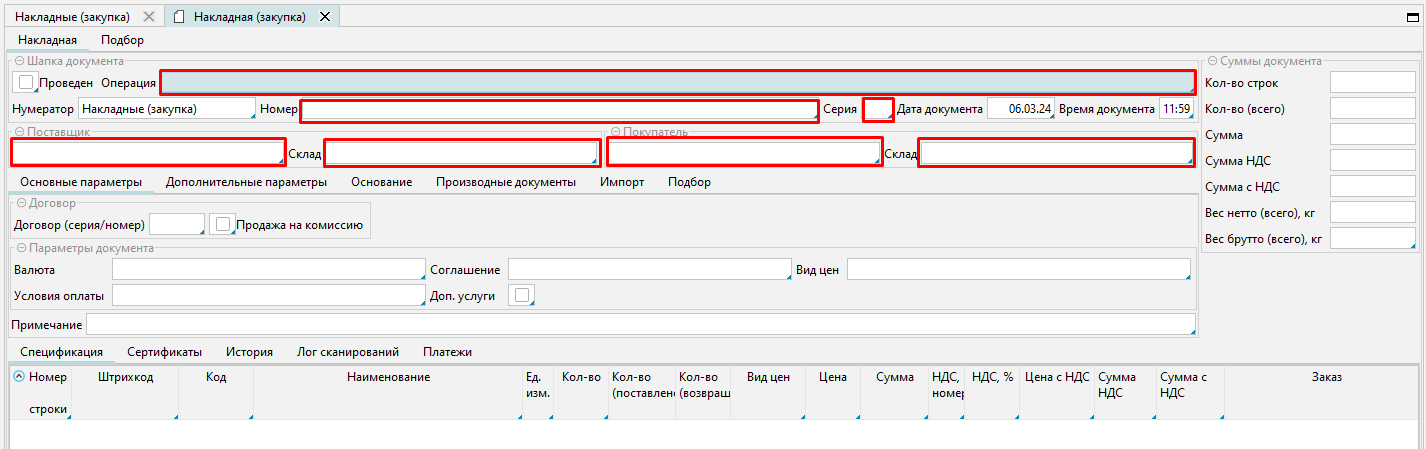The image size is (1426, 449).
Task: Collapse the Суммы документа panel
Action: (x=1212, y=61)
